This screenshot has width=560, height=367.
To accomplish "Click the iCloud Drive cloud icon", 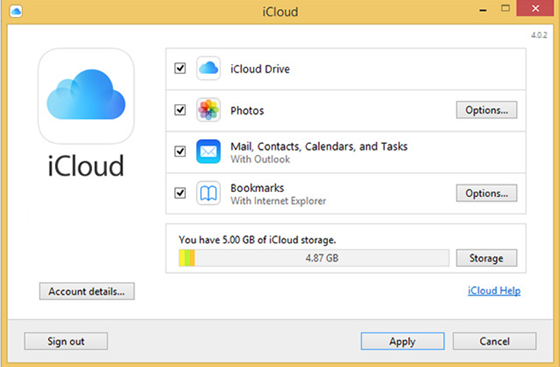I will coord(208,68).
